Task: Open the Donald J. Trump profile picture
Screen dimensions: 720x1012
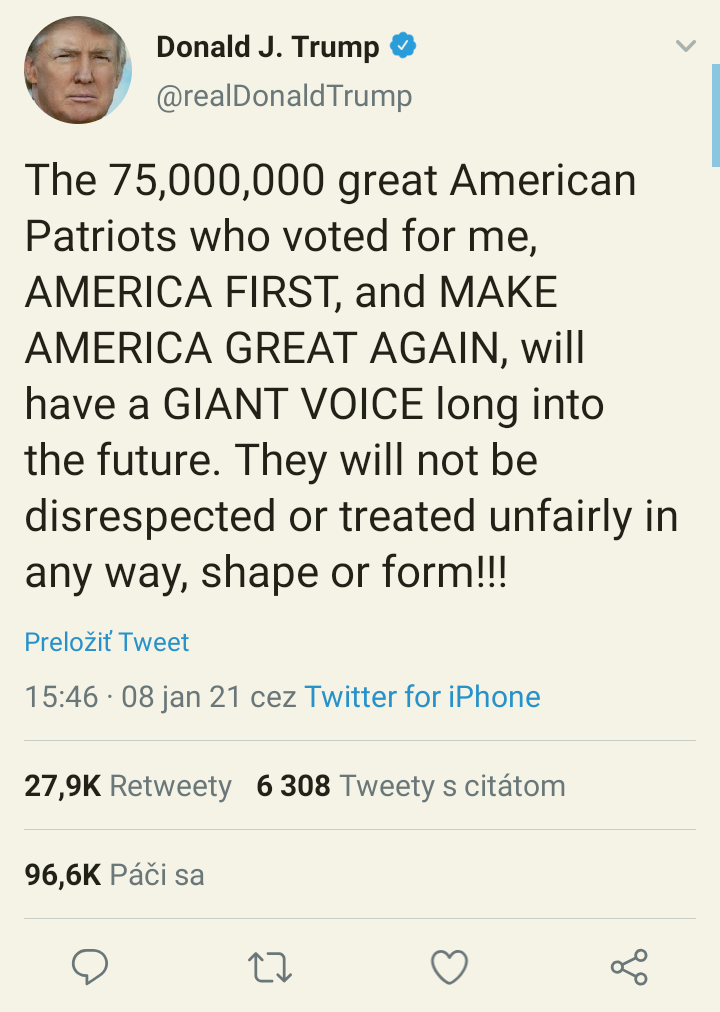Action: click(x=78, y=71)
